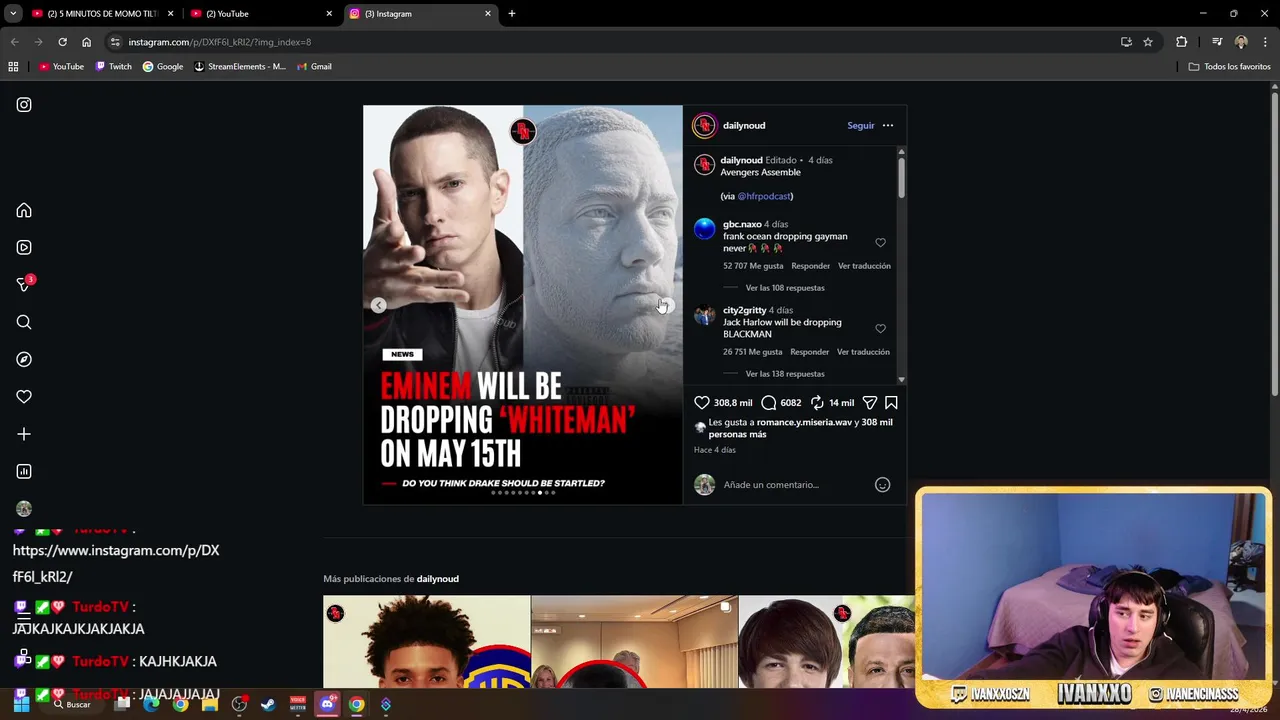
Task: Like the post with the heart icon
Action: coord(702,402)
